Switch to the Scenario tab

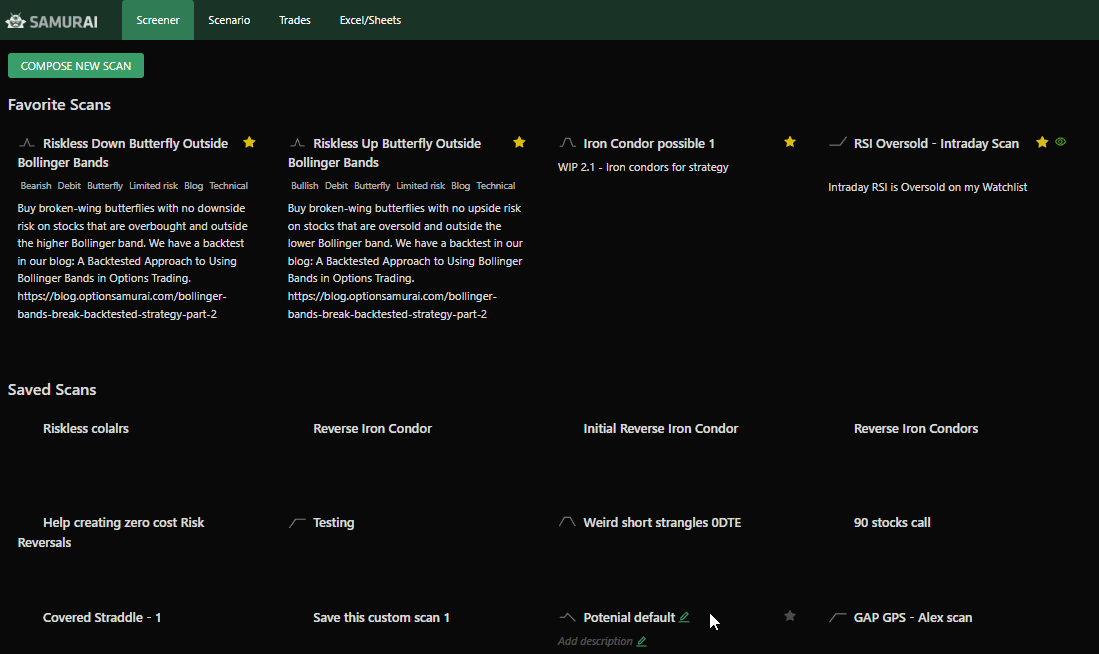coord(229,20)
